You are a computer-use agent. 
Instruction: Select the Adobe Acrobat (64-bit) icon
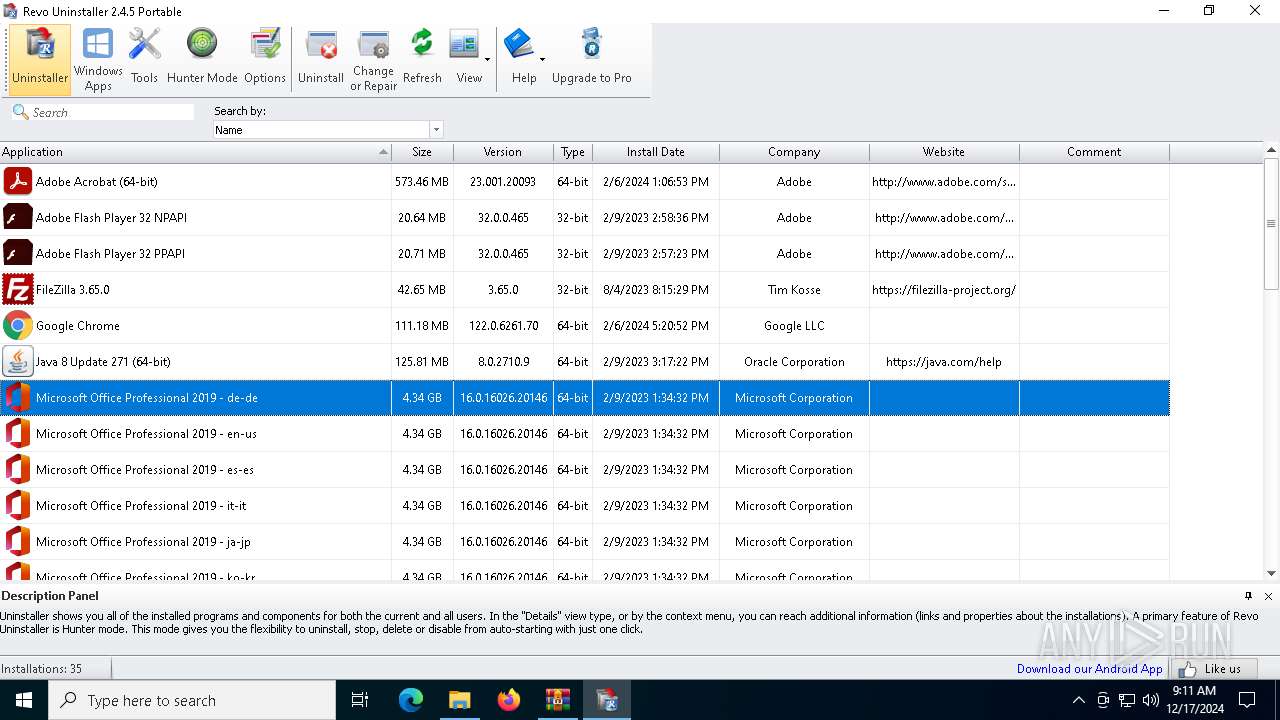(17, 181)
